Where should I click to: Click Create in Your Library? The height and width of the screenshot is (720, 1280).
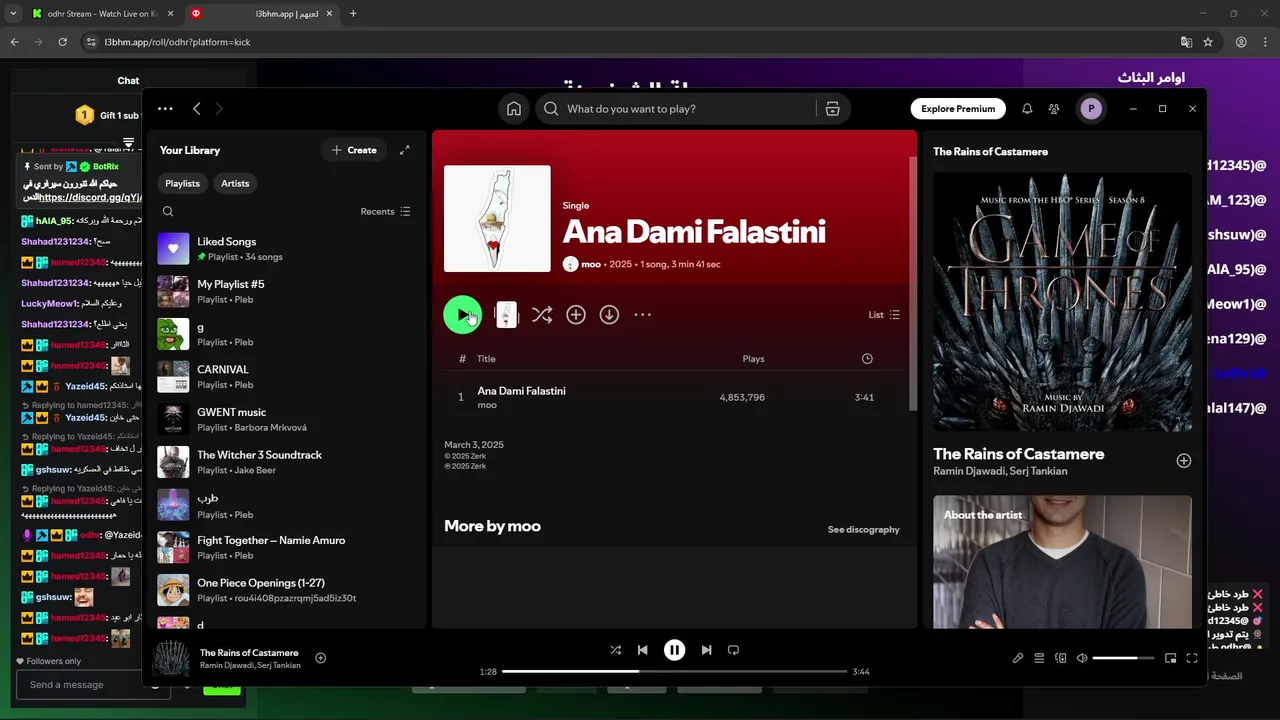click(x=354, y=150)
